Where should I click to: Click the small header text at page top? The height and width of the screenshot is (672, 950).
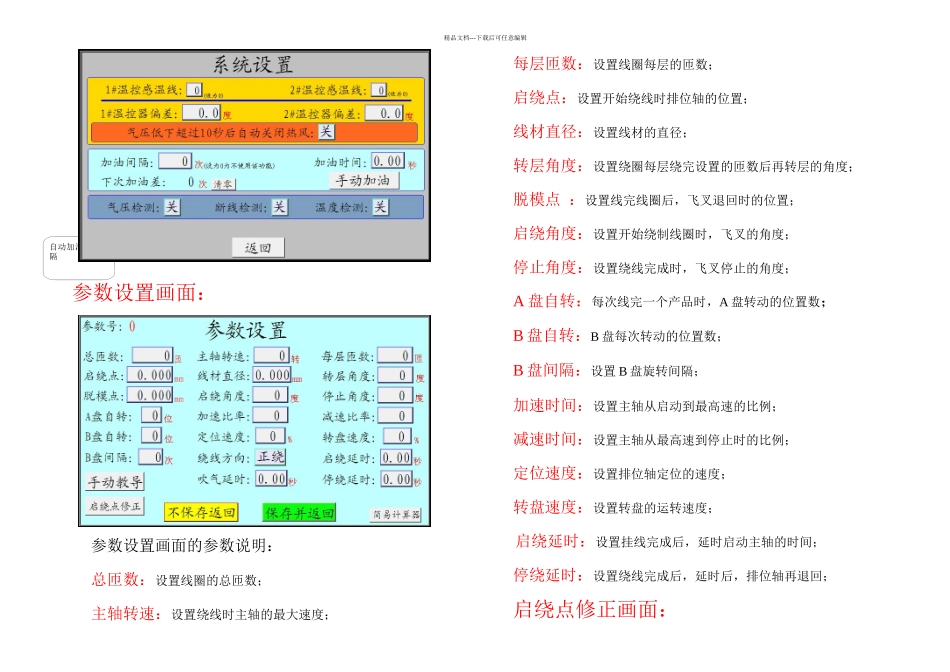pos(485,38)
